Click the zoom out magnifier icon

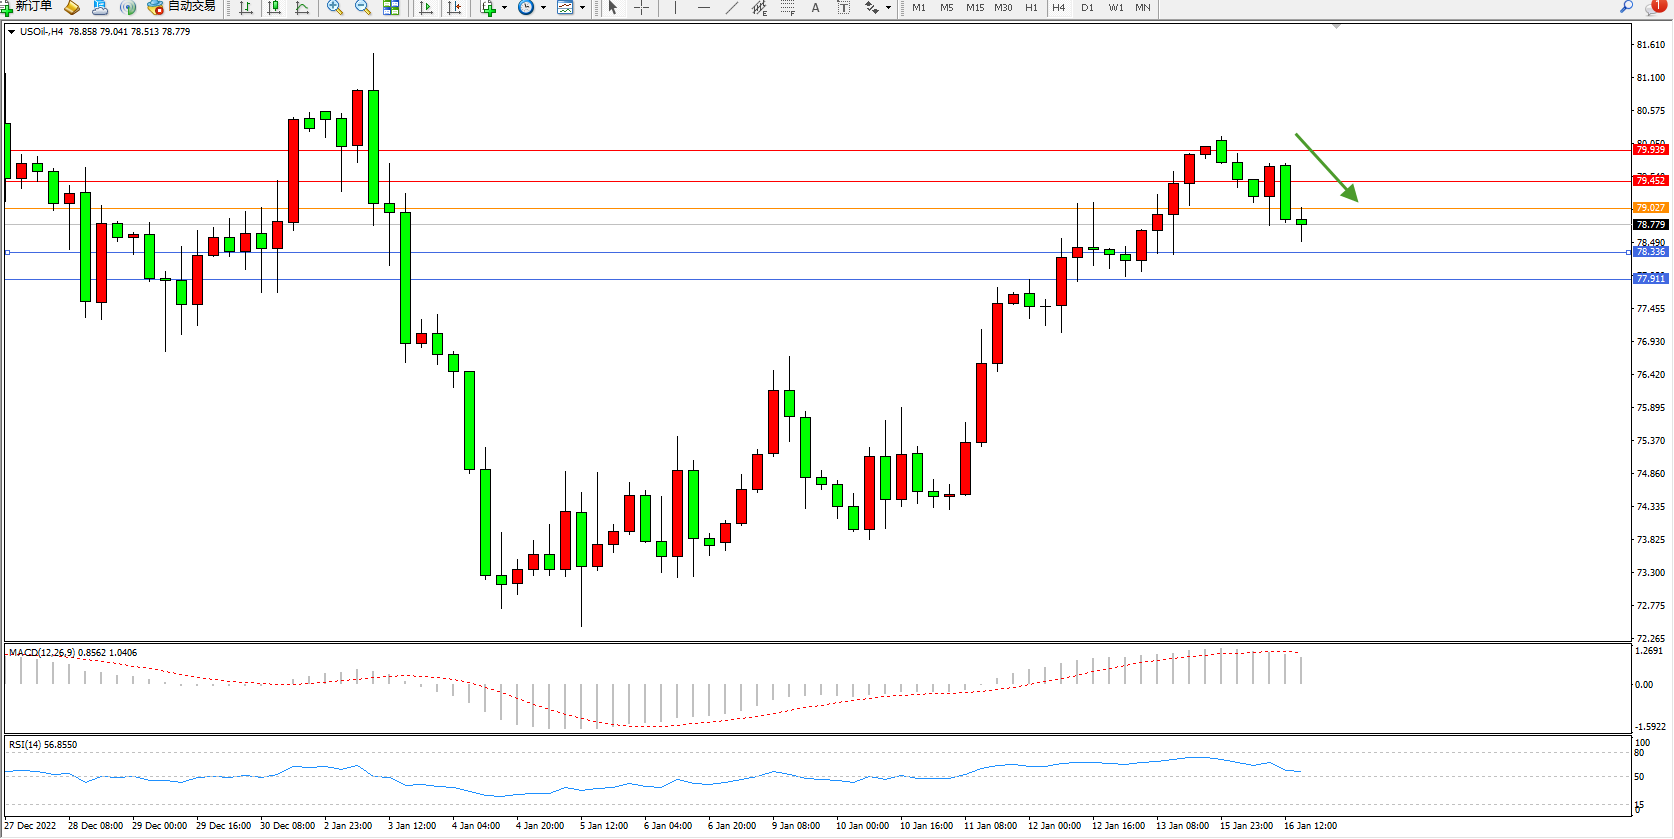click(363, 7)
